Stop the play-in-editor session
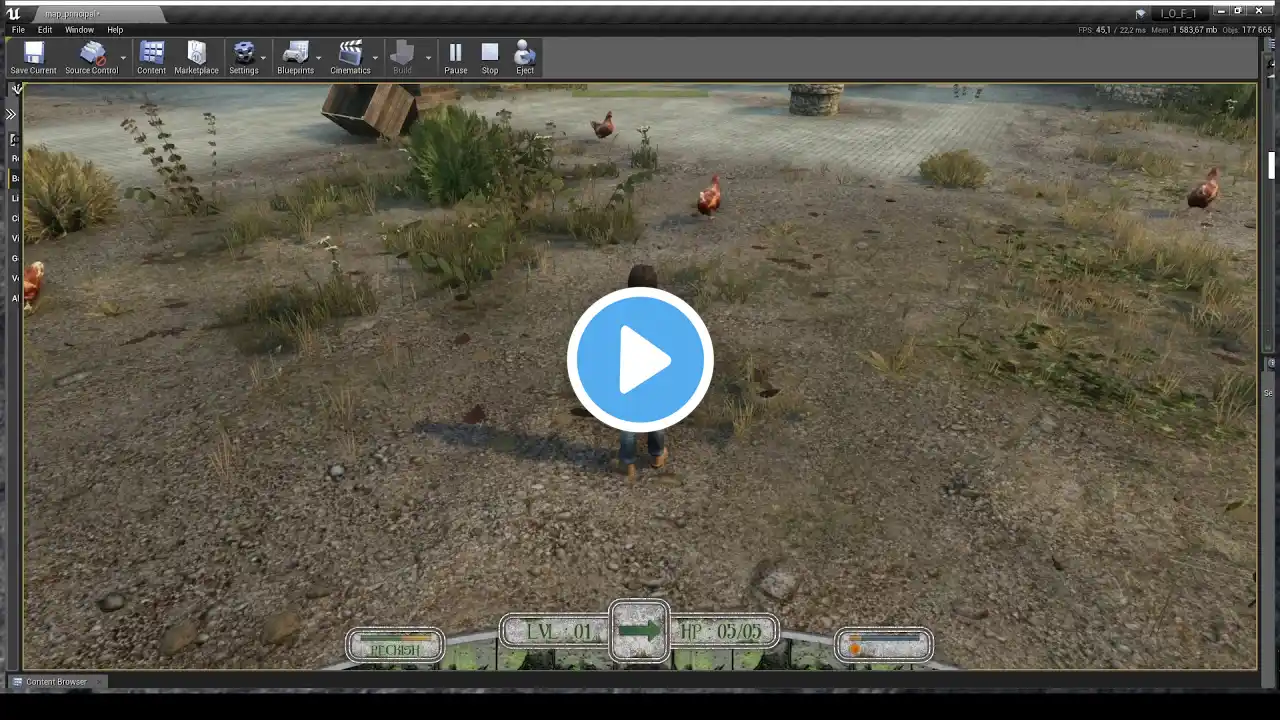Screen dimensions: 1280x720 490,58
